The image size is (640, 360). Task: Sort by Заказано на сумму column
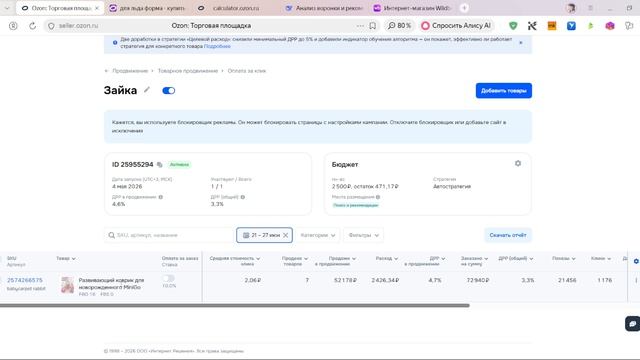[474, 261]
